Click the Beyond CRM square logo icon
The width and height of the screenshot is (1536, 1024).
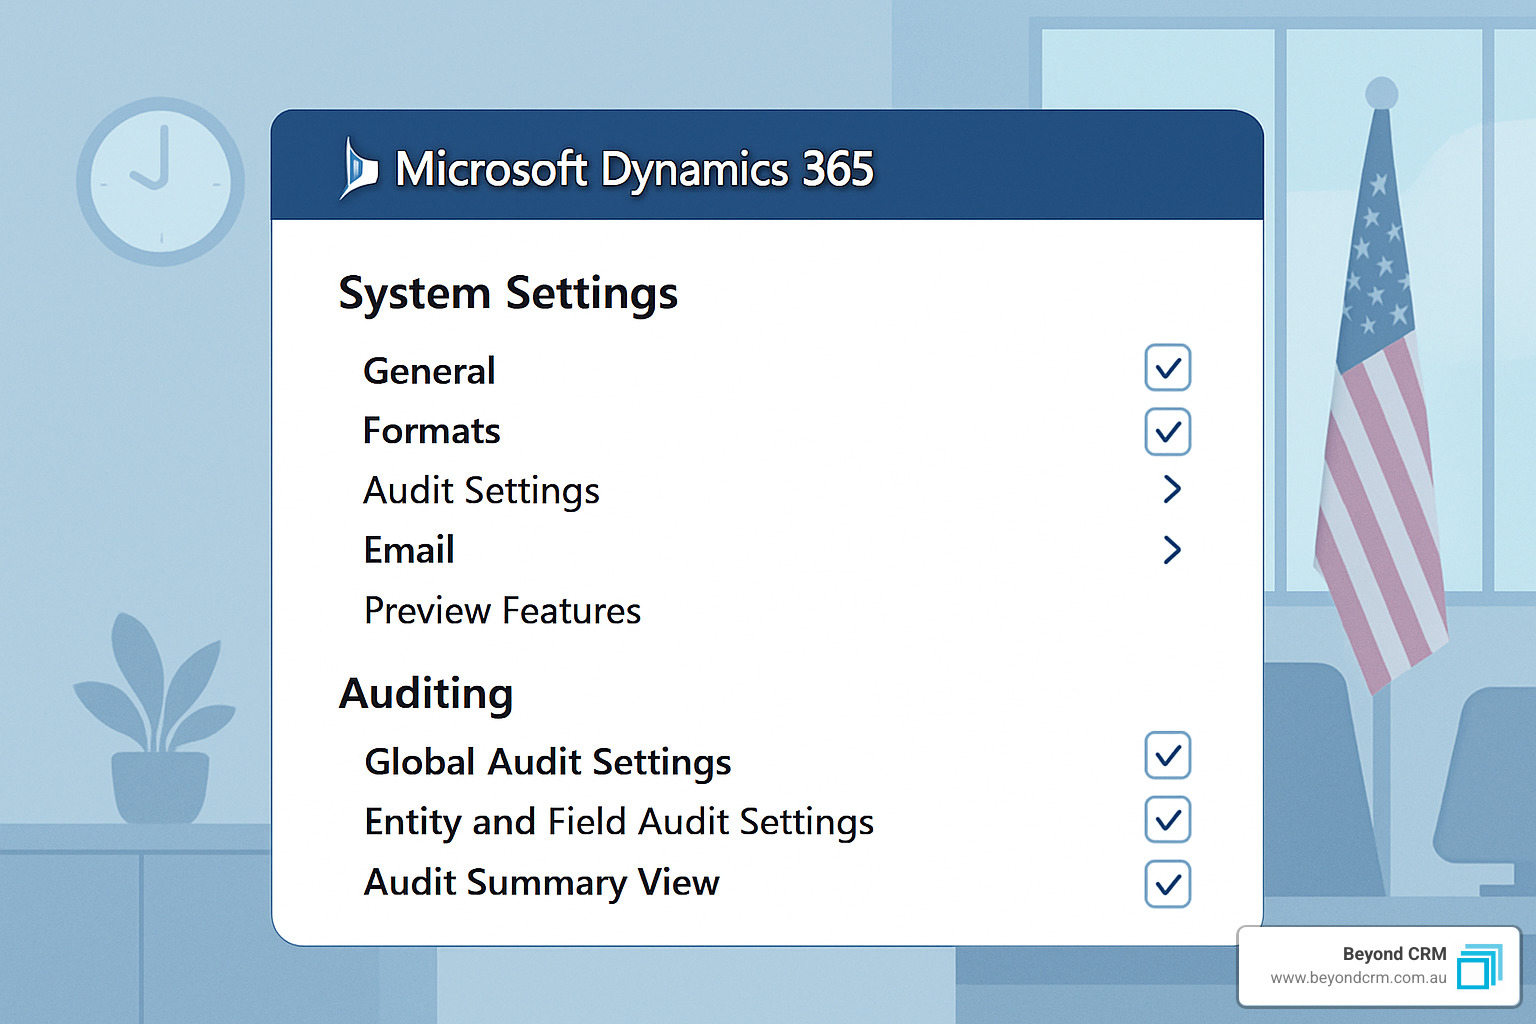pos(1480,965)
